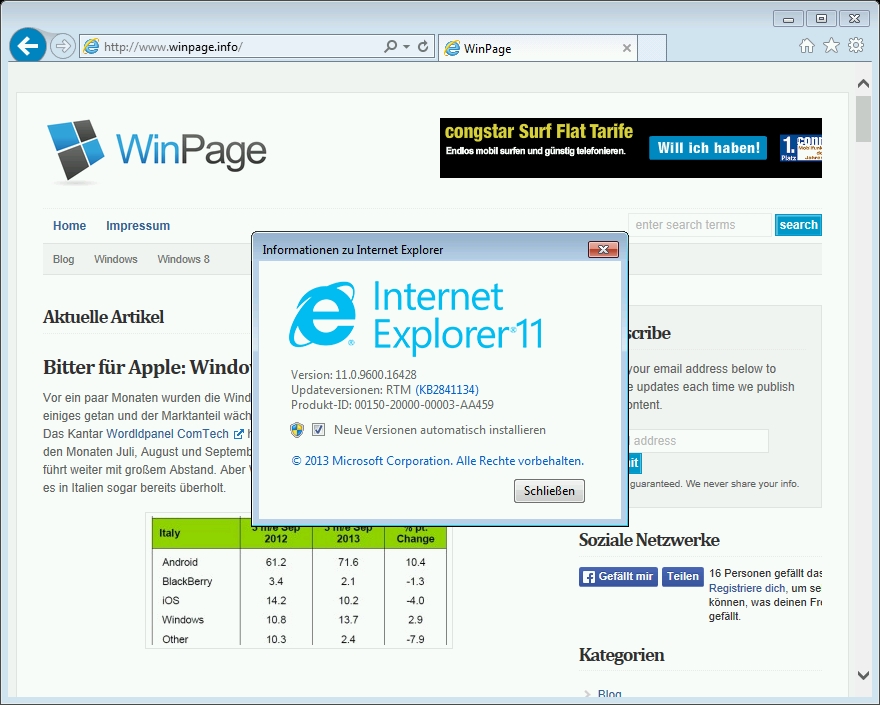Click the 'Soziale Netzwerke' heading
Image resolution: width=880 pixels, height=705 pixels.
pyautogui.click(x=649, y=540)
